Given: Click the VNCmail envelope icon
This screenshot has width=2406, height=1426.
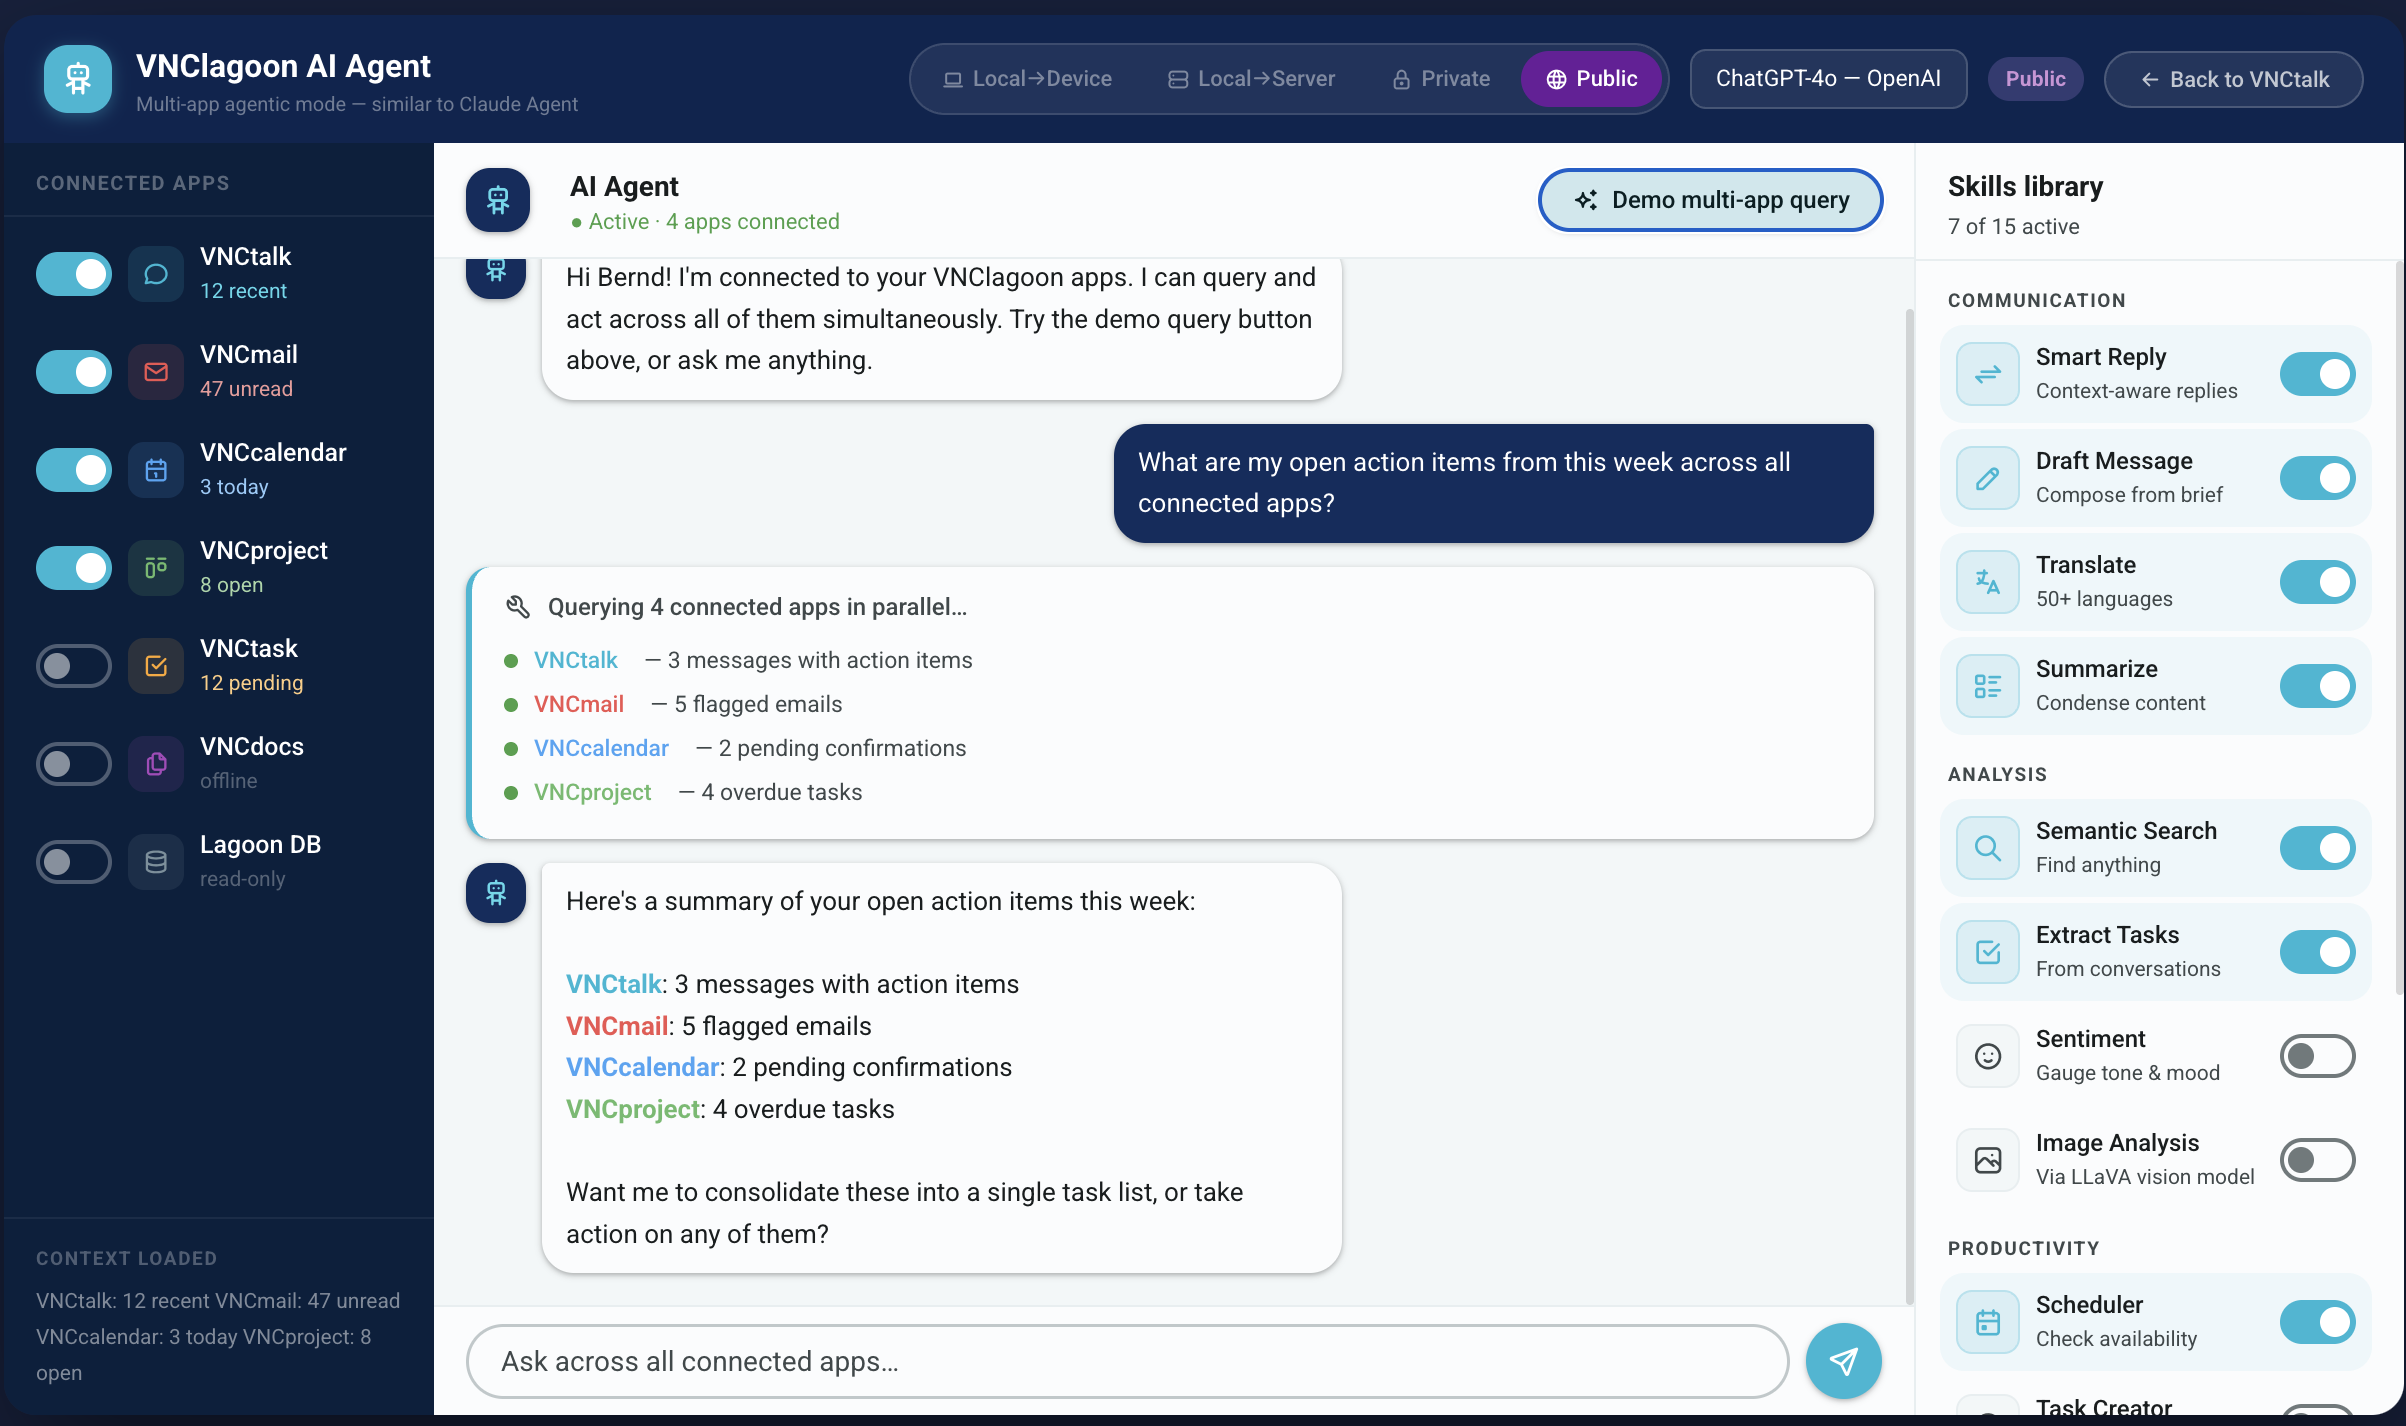Looking at the screenshot, I should pos(156,372).
